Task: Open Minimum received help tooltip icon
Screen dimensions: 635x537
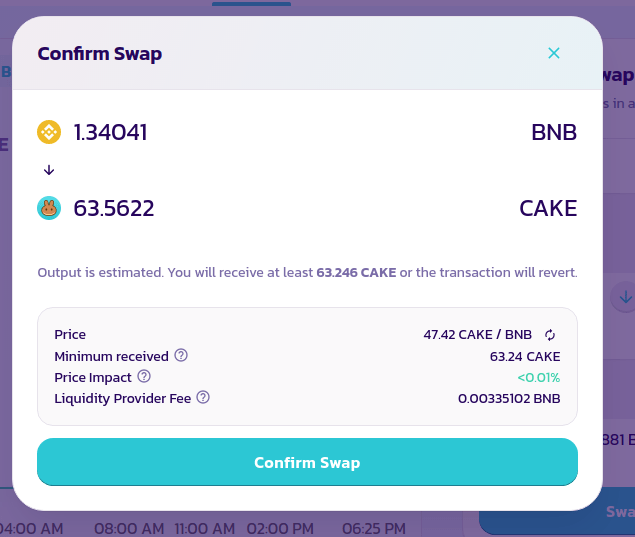Action: pos(181,355)
